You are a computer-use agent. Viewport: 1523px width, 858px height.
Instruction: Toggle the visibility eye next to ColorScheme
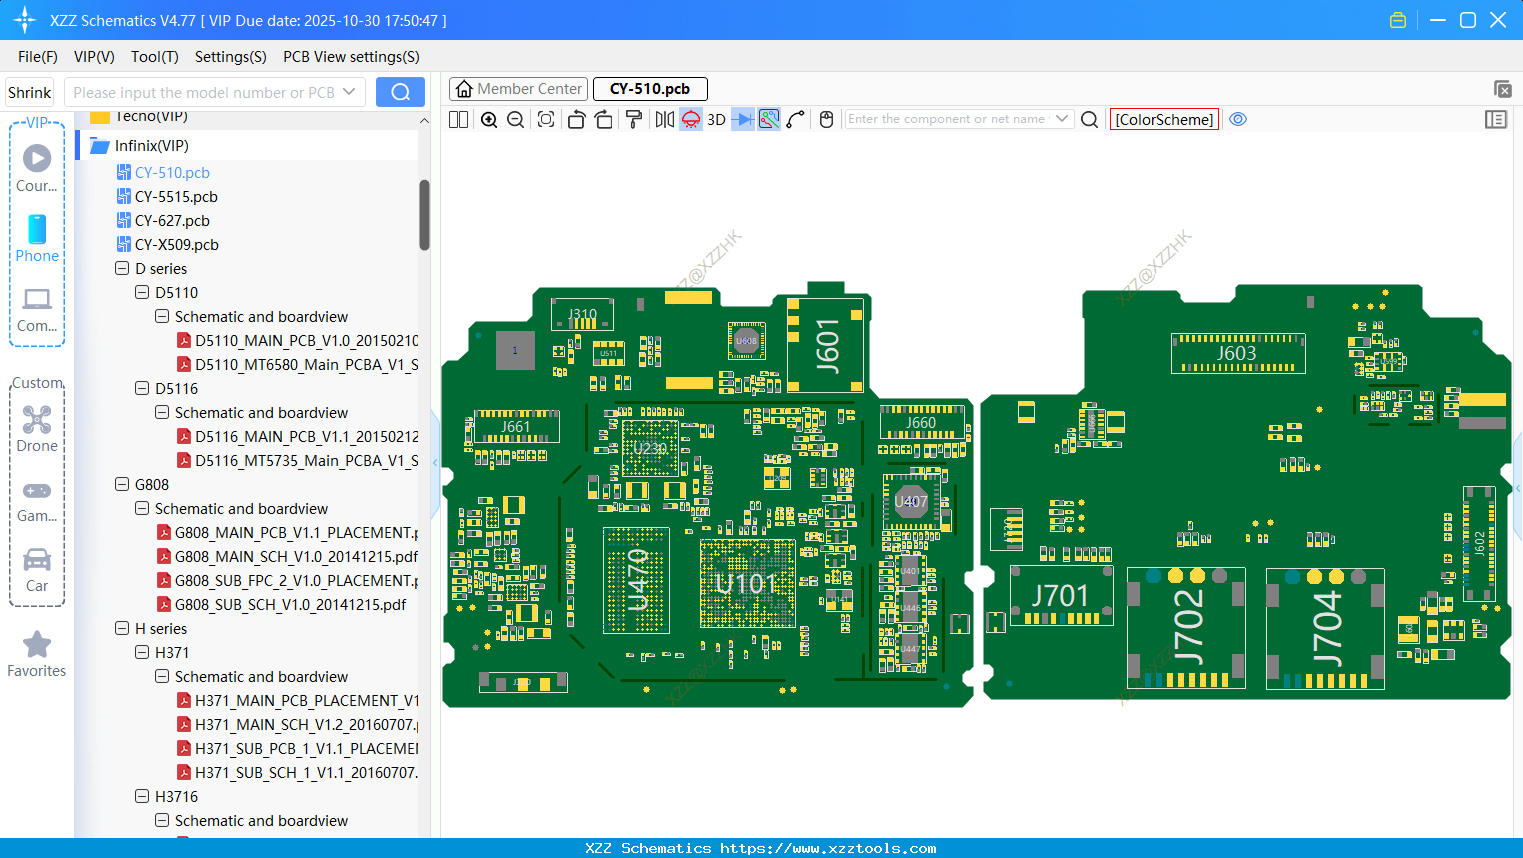click(x=1238, y=119)
